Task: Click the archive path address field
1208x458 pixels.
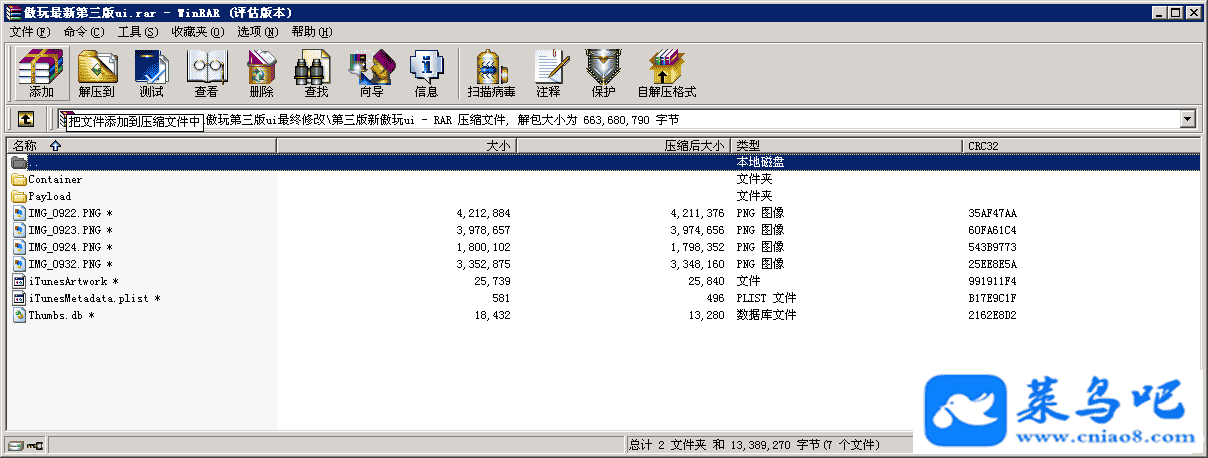Action: point(627,119)
